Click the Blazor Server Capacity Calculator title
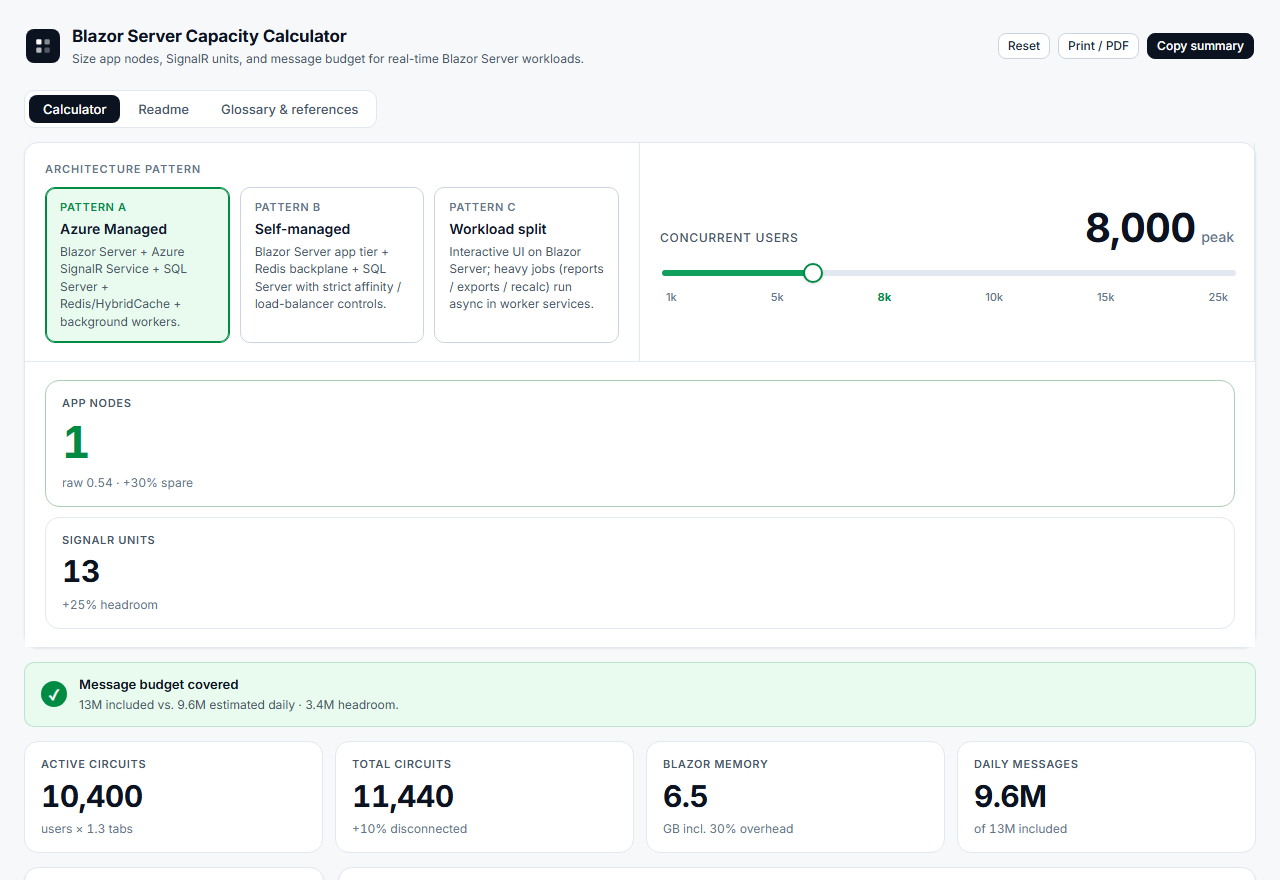 coord(209,36)
